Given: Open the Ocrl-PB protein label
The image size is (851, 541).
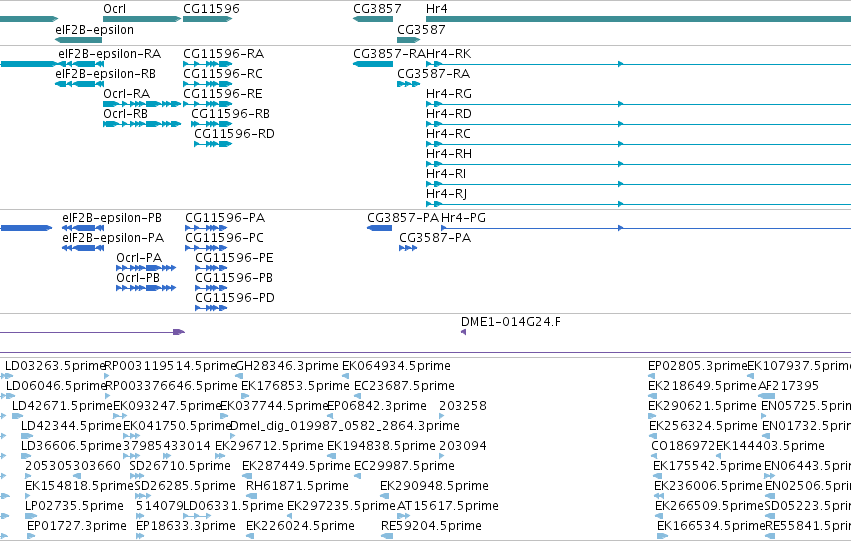Looking at the screenshot, I should click(138, 278).
